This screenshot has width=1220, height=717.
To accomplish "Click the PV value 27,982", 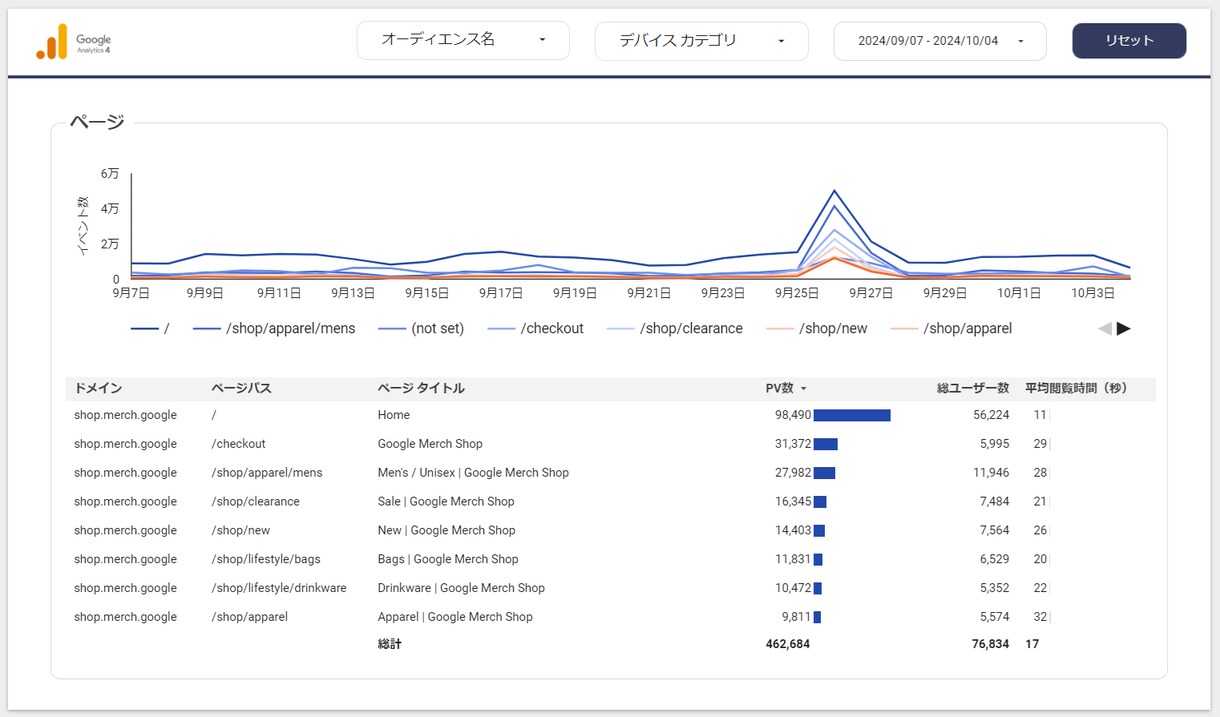I will pyautogui.click(x=792, y=473).
